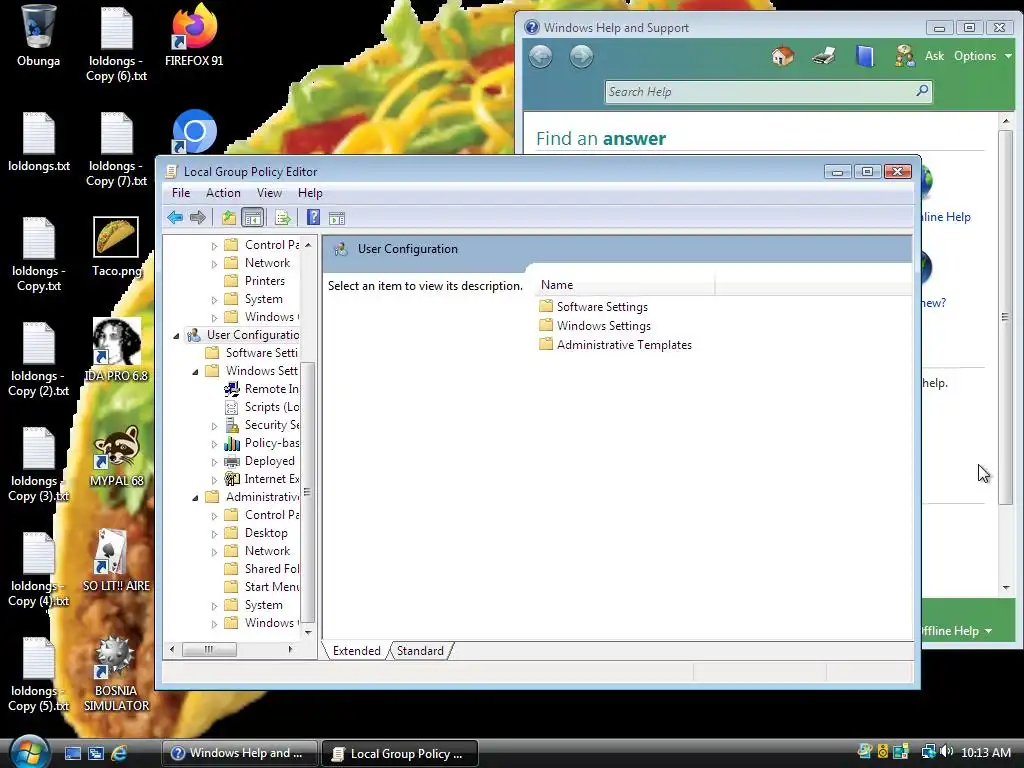Collapse the Windows Settings tree node

click(195, 371)
